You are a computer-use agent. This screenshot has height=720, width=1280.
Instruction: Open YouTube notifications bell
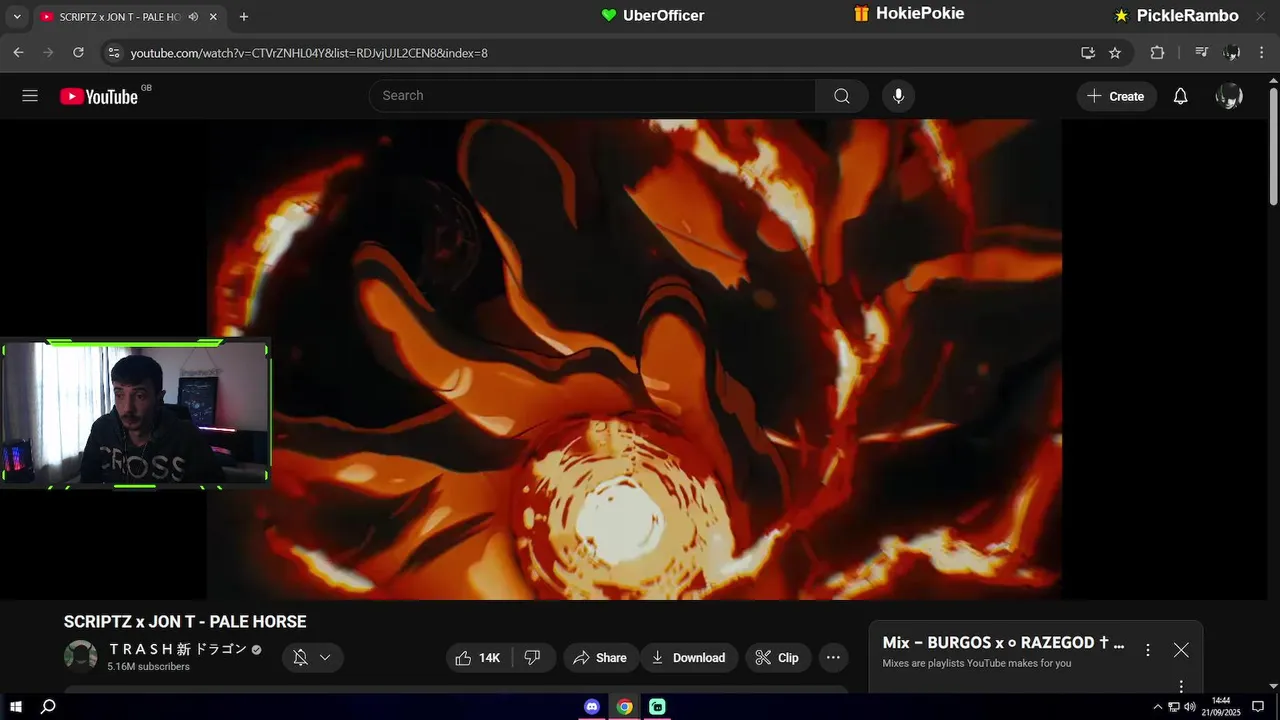1180,96
